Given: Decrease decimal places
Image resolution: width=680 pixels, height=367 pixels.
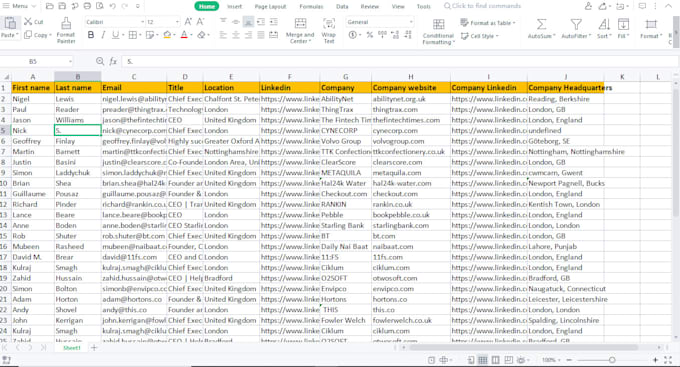Looking at the screenshot, I should [408, 35].
